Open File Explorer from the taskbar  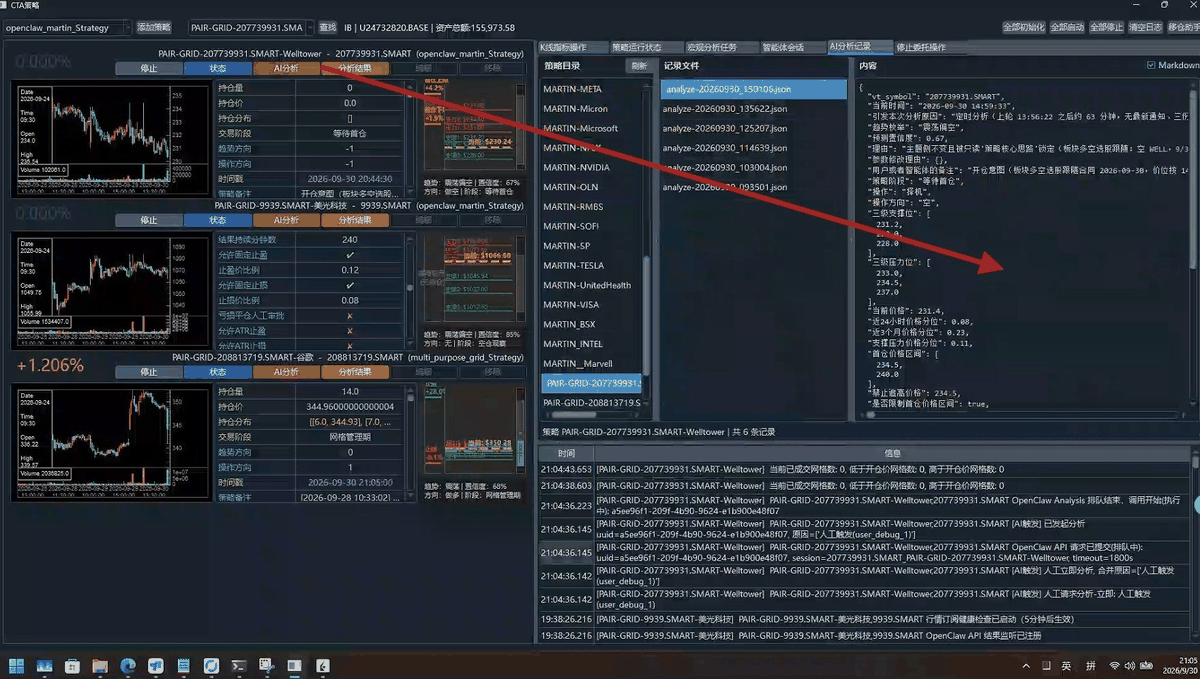[100, 665]
